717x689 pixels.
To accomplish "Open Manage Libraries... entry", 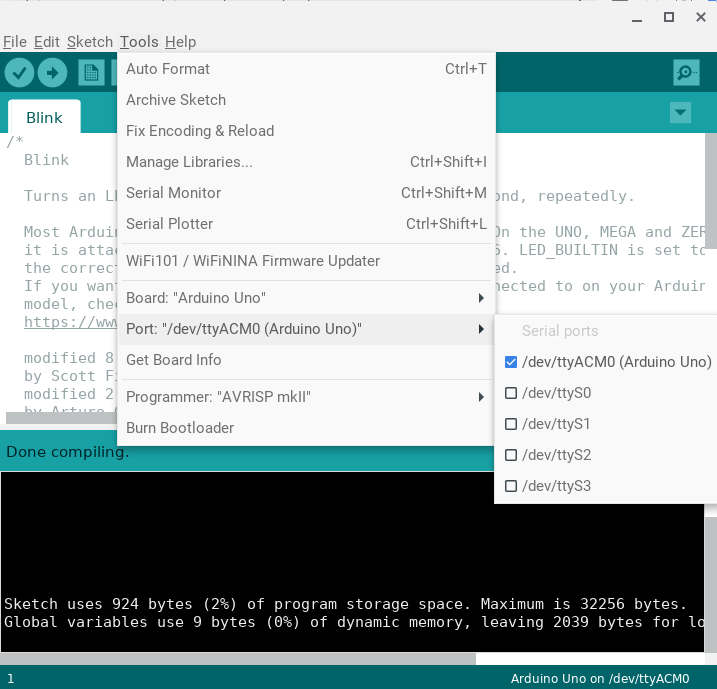I will coord(306,162).
